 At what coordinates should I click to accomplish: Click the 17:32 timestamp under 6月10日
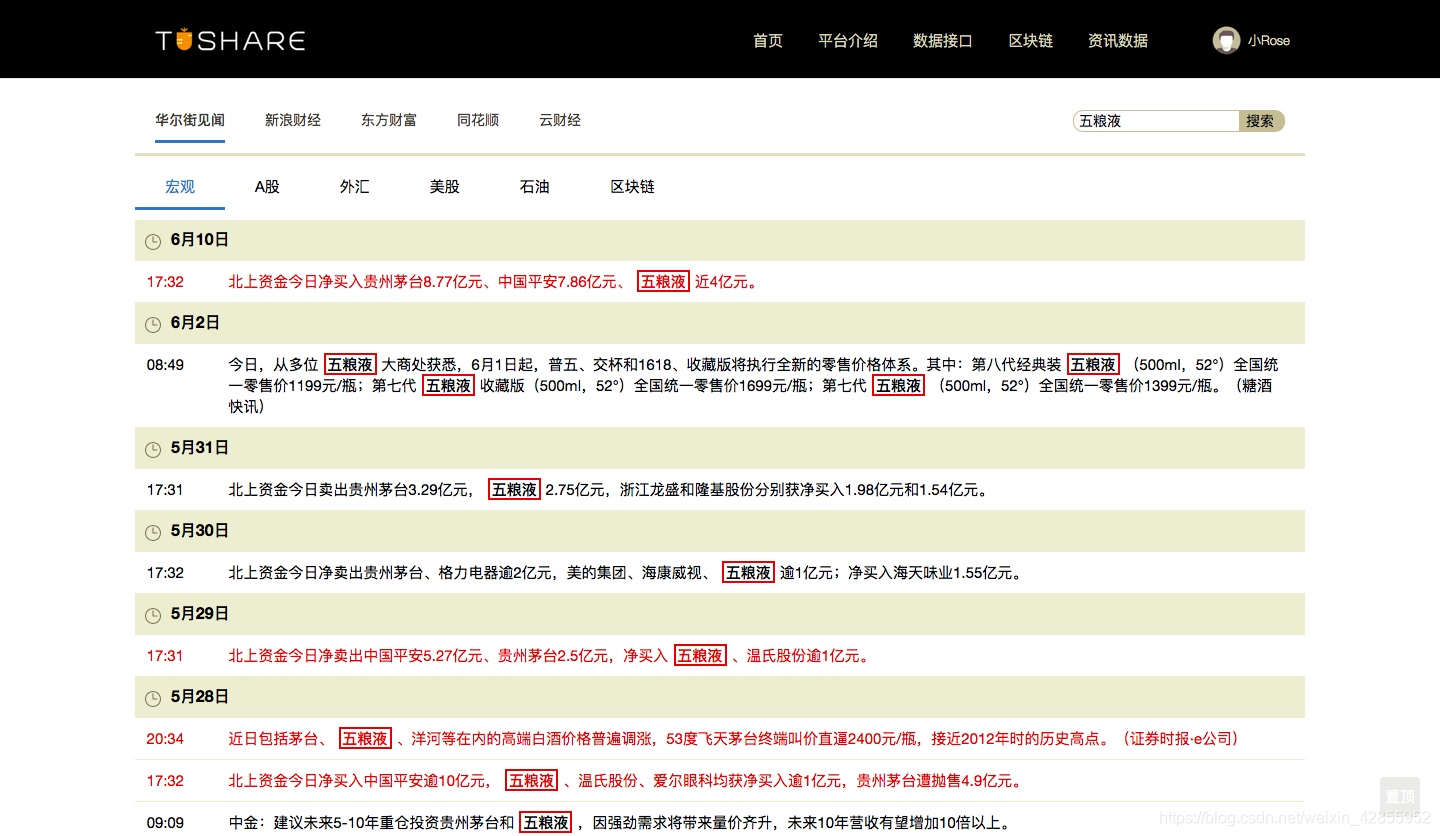click(x=165, y=282)
